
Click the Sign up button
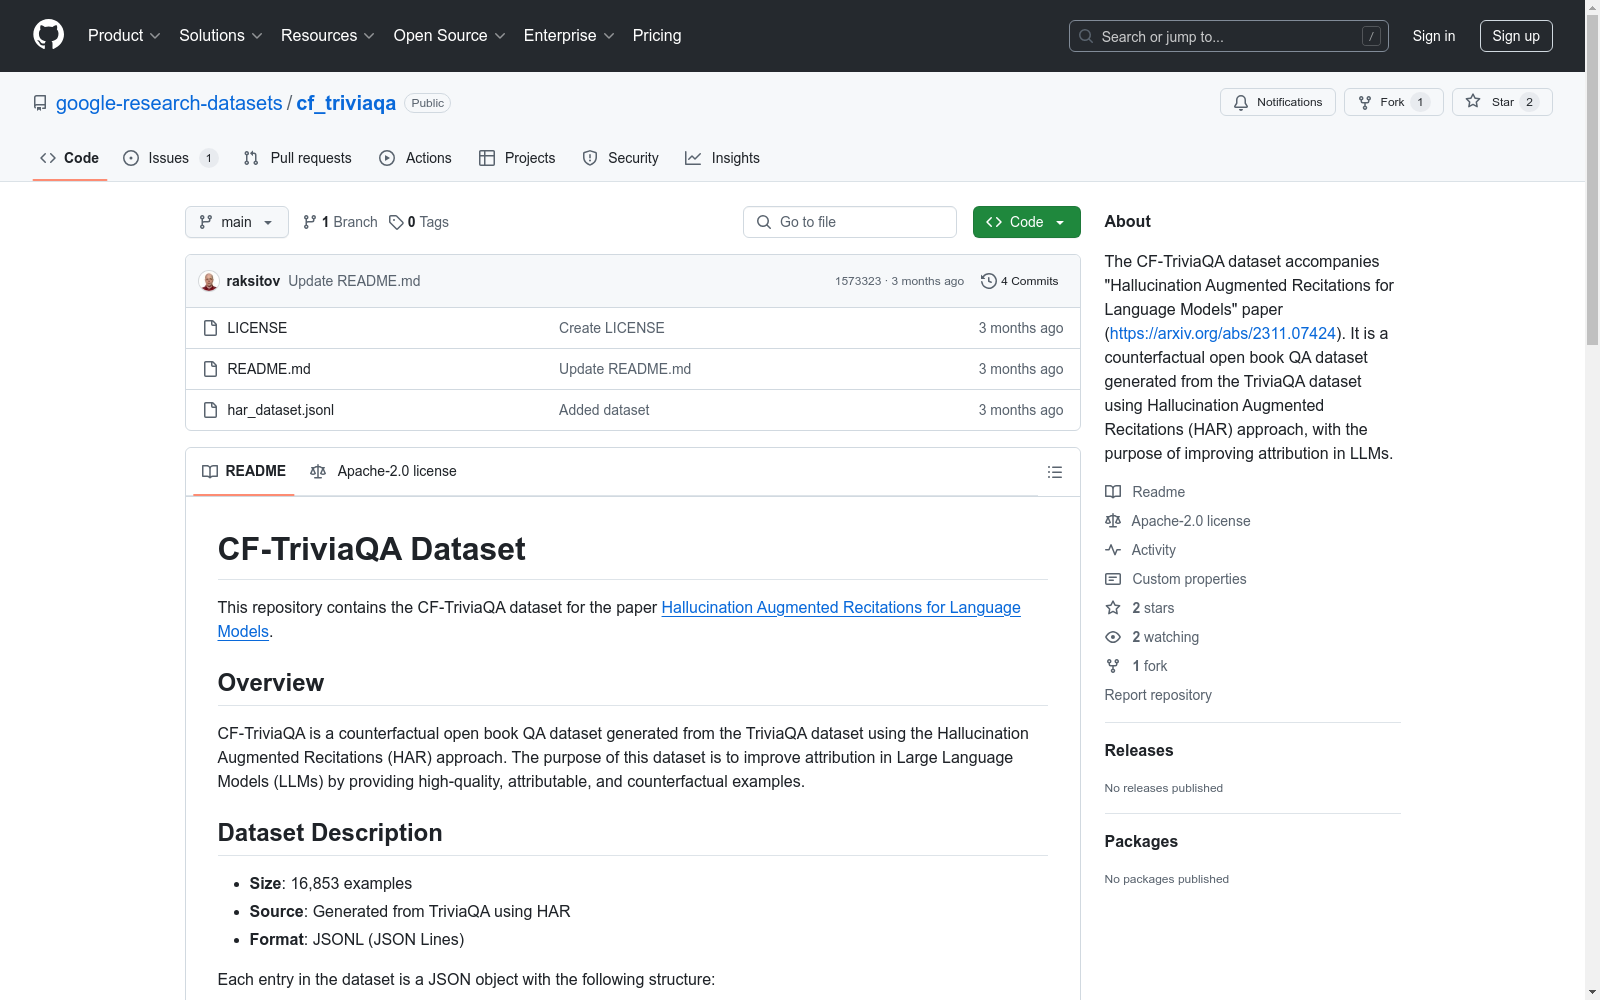tap(1516, 36)
